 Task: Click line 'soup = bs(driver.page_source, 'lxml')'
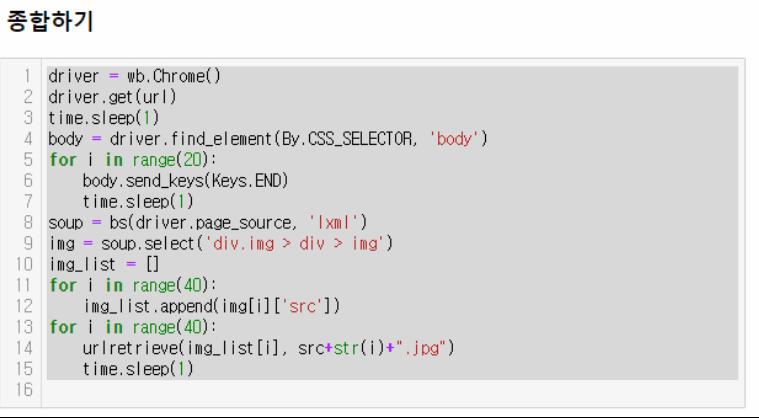[208, 223]
